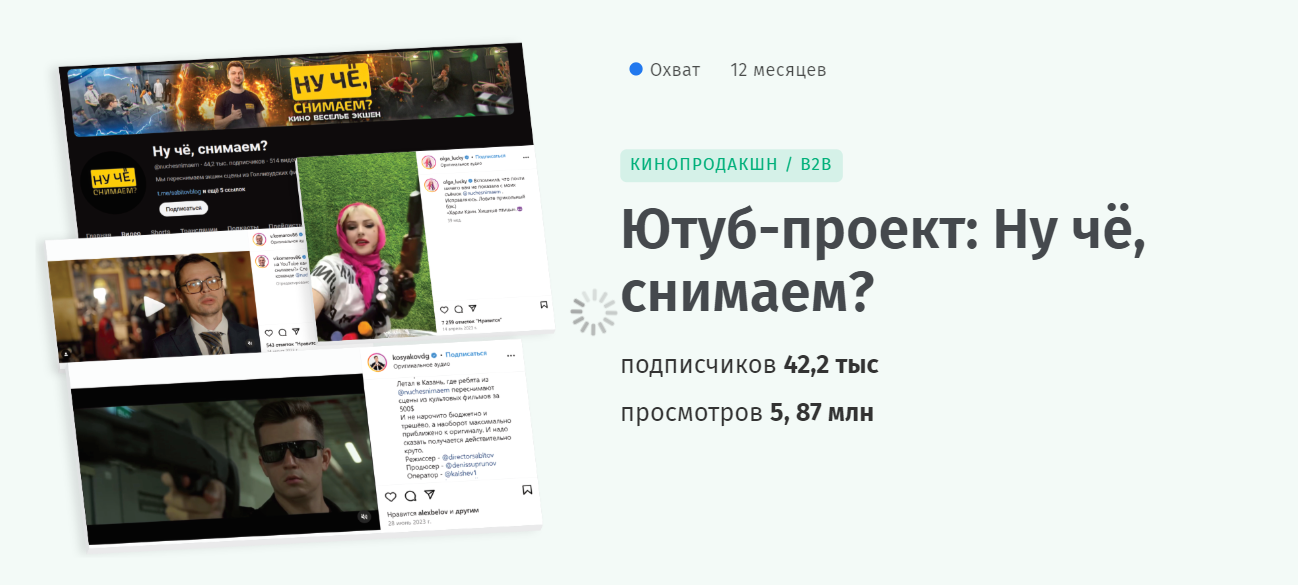Click kosyakovdg profile avatar

click(377, 362)
